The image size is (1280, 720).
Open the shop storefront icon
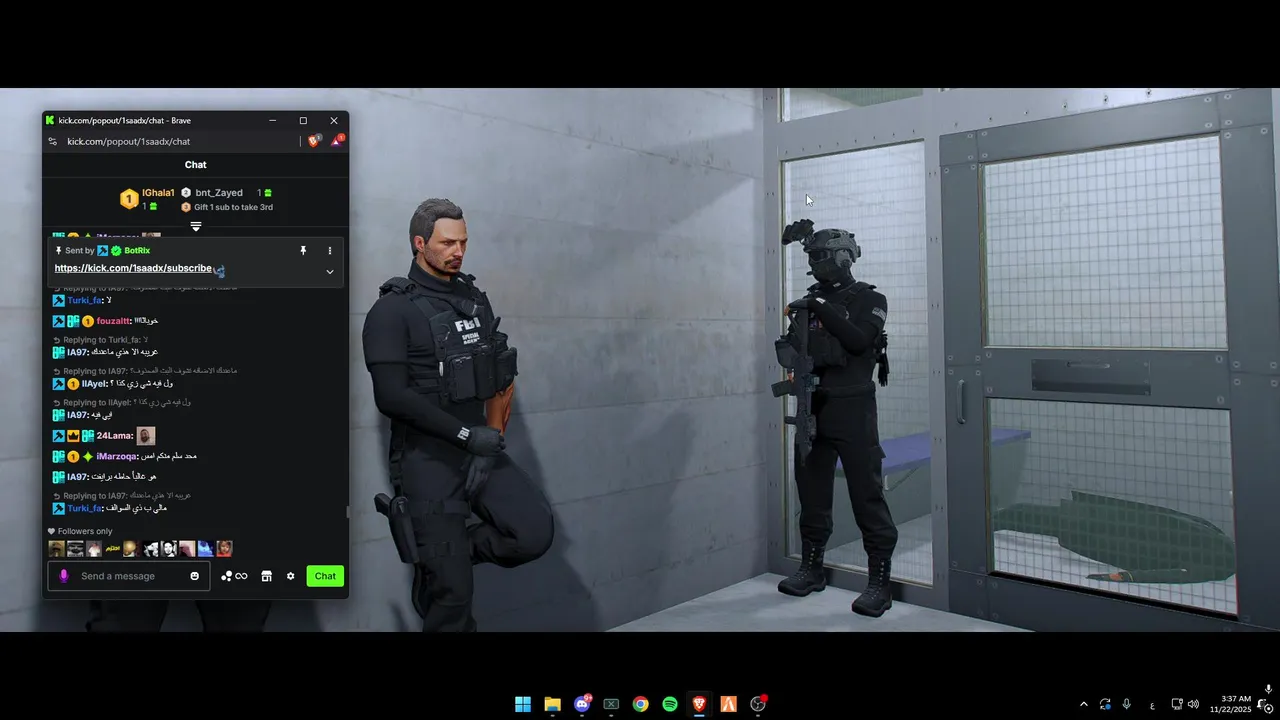(267, 576)
